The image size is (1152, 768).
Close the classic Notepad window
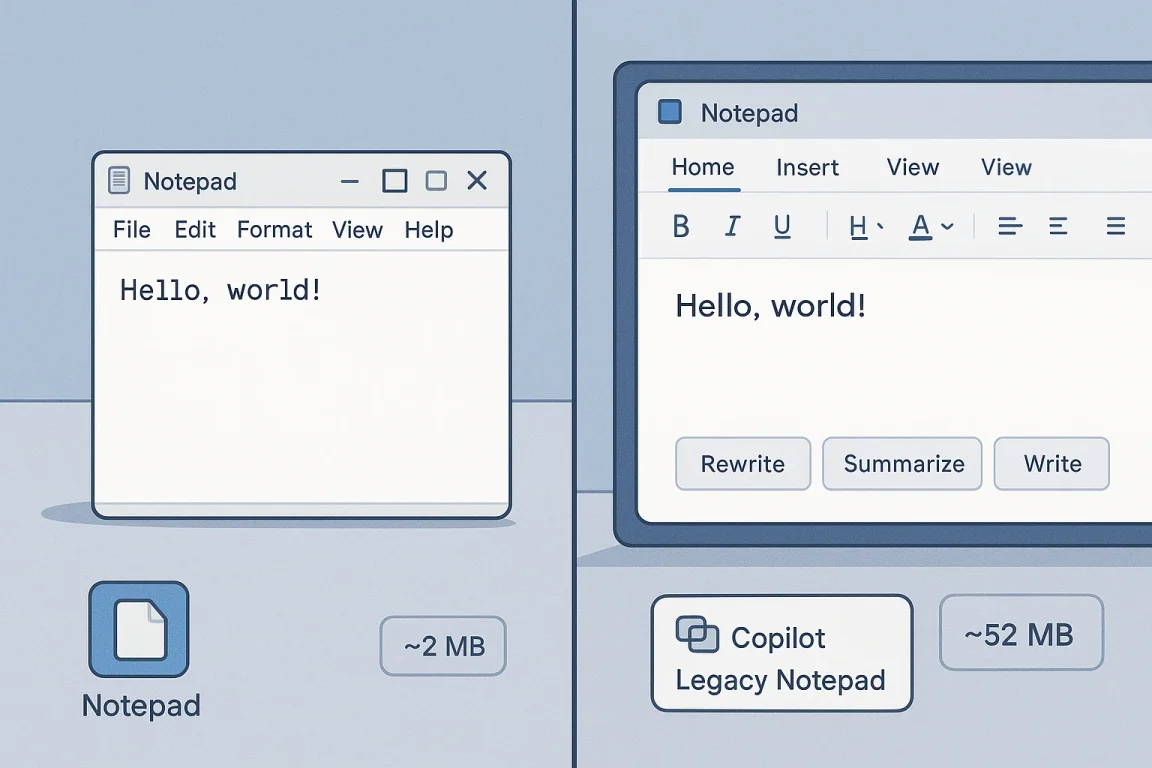click(x=478, y=180)
